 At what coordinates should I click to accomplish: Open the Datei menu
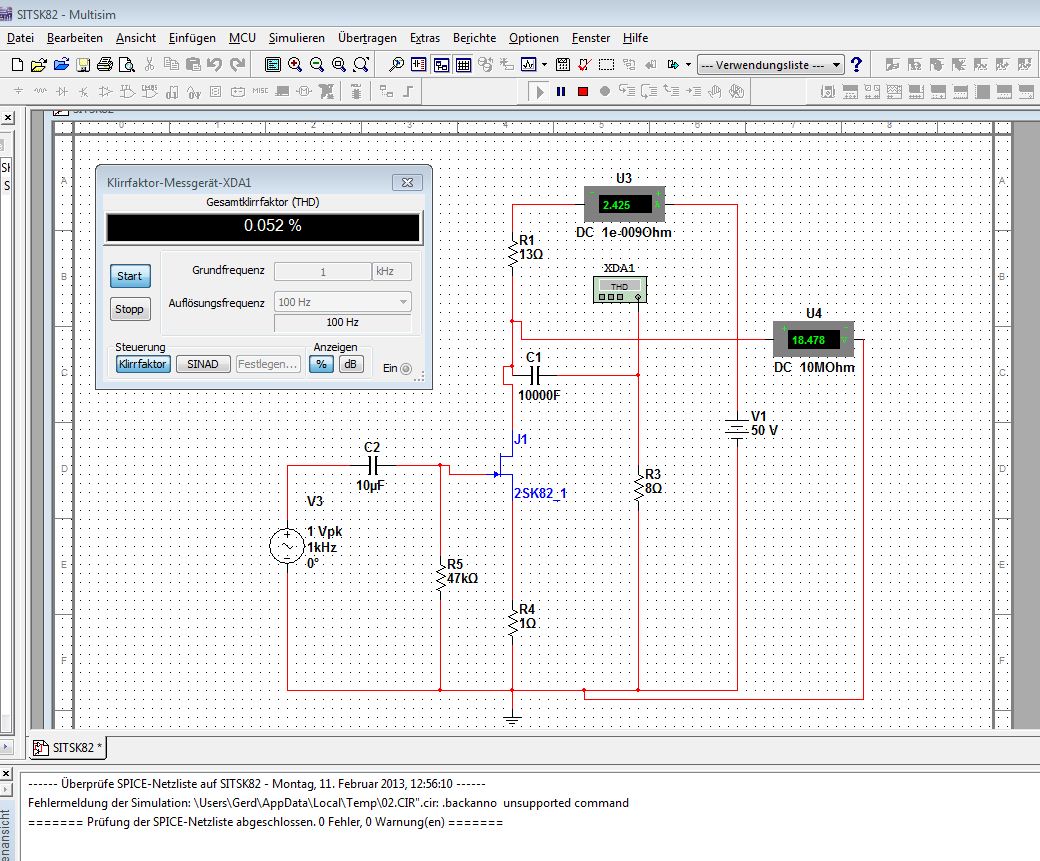point(21,38)
